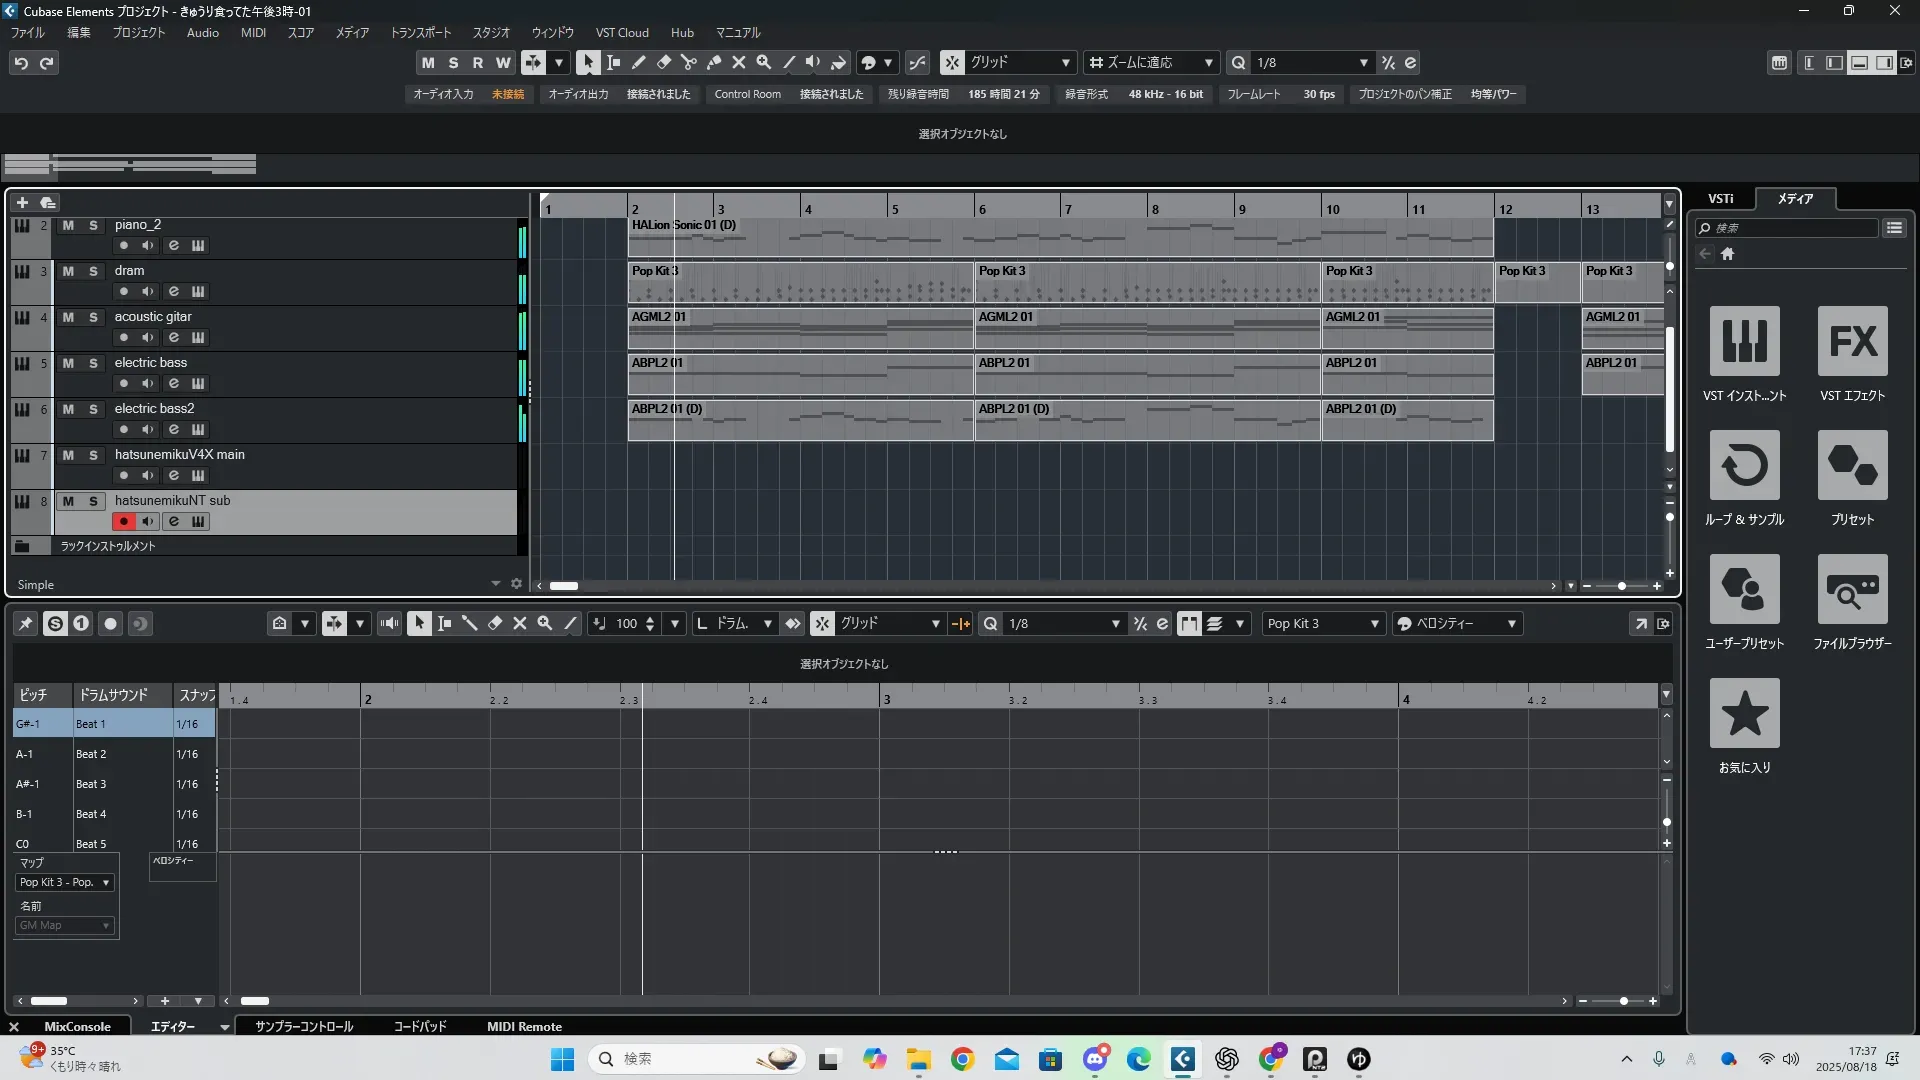
Task: Open the トランスポート menu
Action: [420, 32]
